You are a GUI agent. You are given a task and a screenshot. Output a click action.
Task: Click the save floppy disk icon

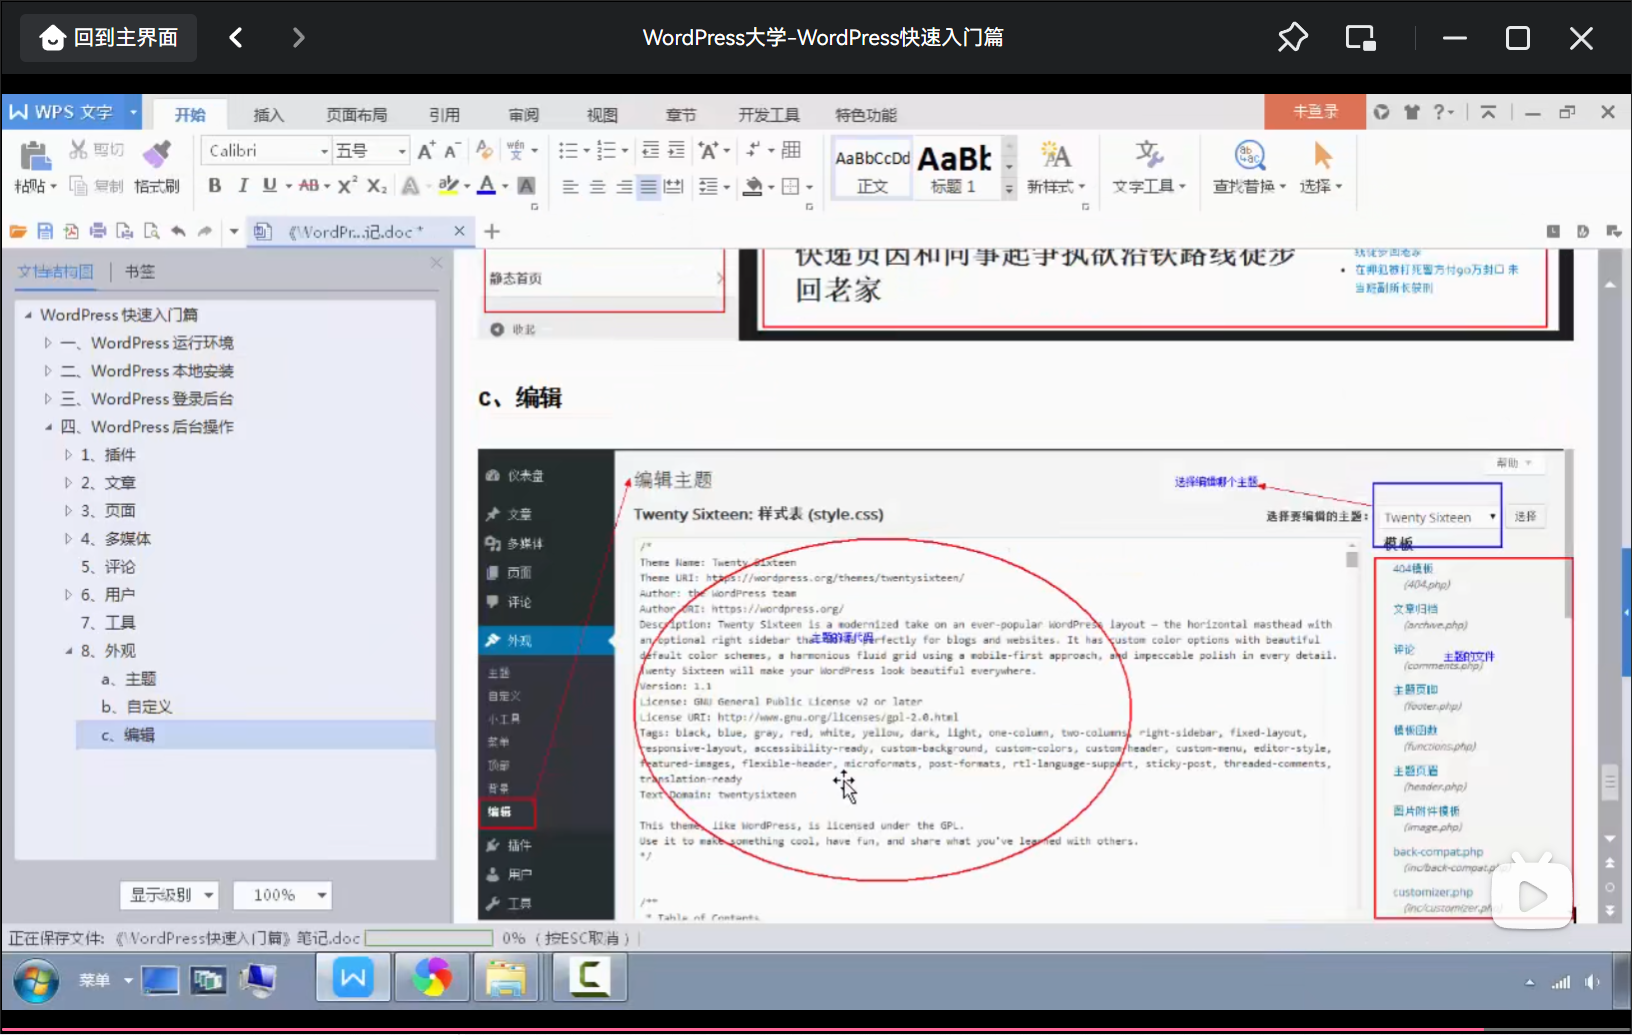point(45,231)
